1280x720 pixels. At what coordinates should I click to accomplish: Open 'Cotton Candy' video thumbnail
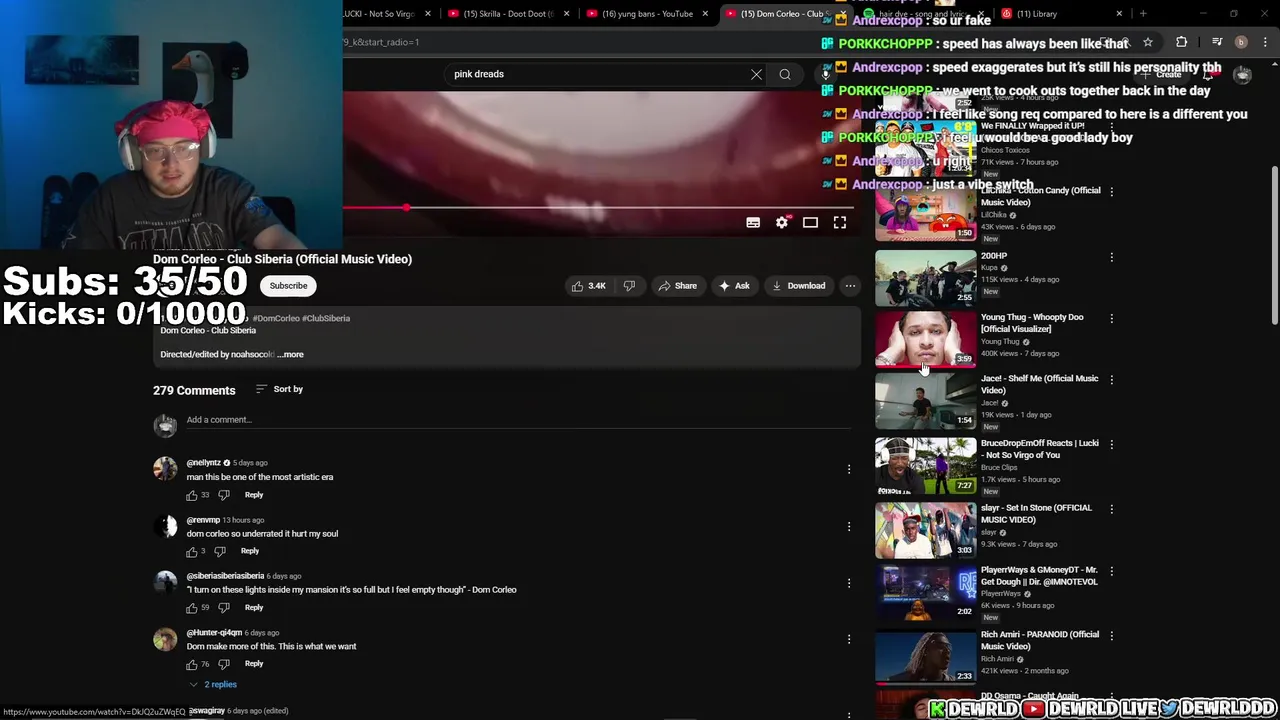tap(925, 212)
